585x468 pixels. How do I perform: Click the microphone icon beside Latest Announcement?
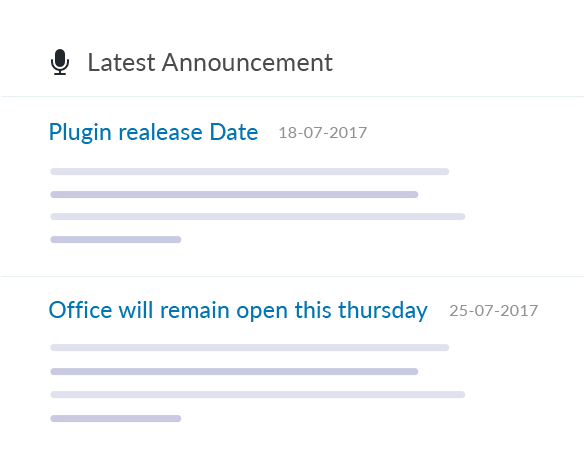coord(60,62)
